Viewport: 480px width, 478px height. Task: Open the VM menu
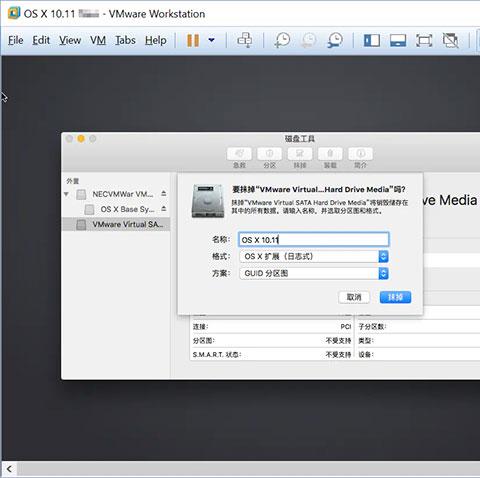click(x=98, y=40)
